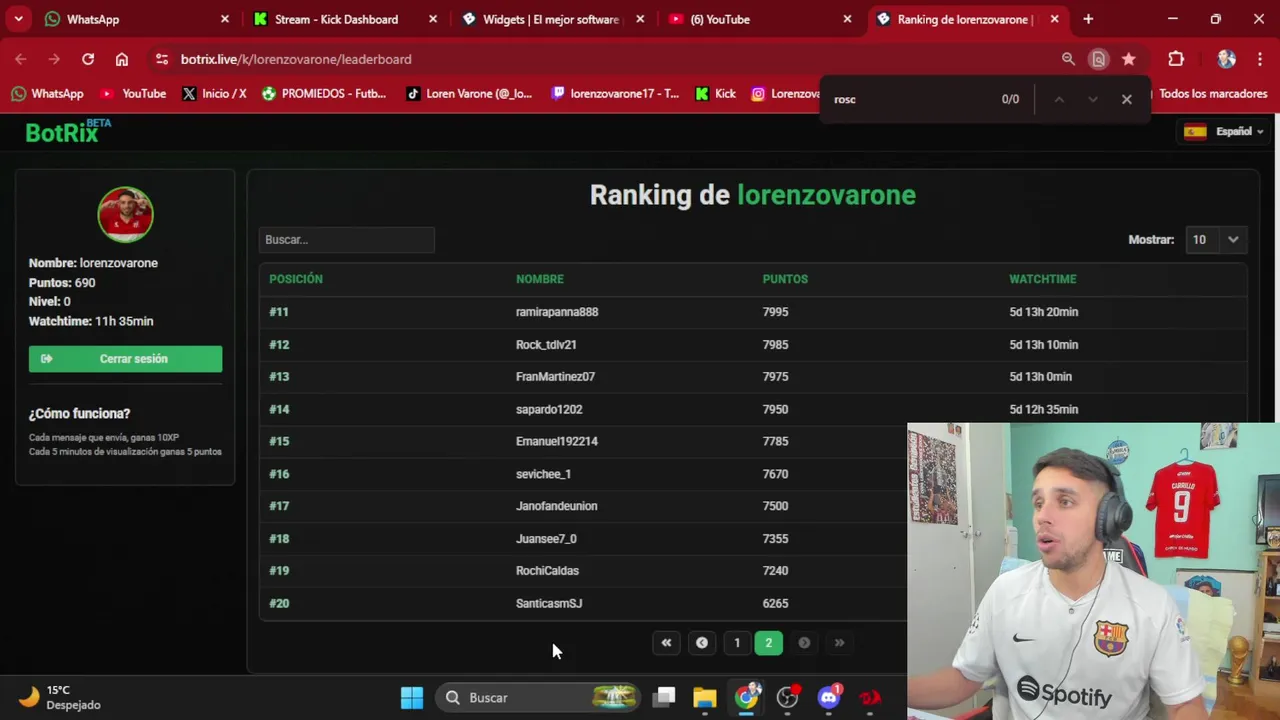Viewport: 1280px width, 720px height.
Task: Go to first page double-arrow
Action: point(666,643)
